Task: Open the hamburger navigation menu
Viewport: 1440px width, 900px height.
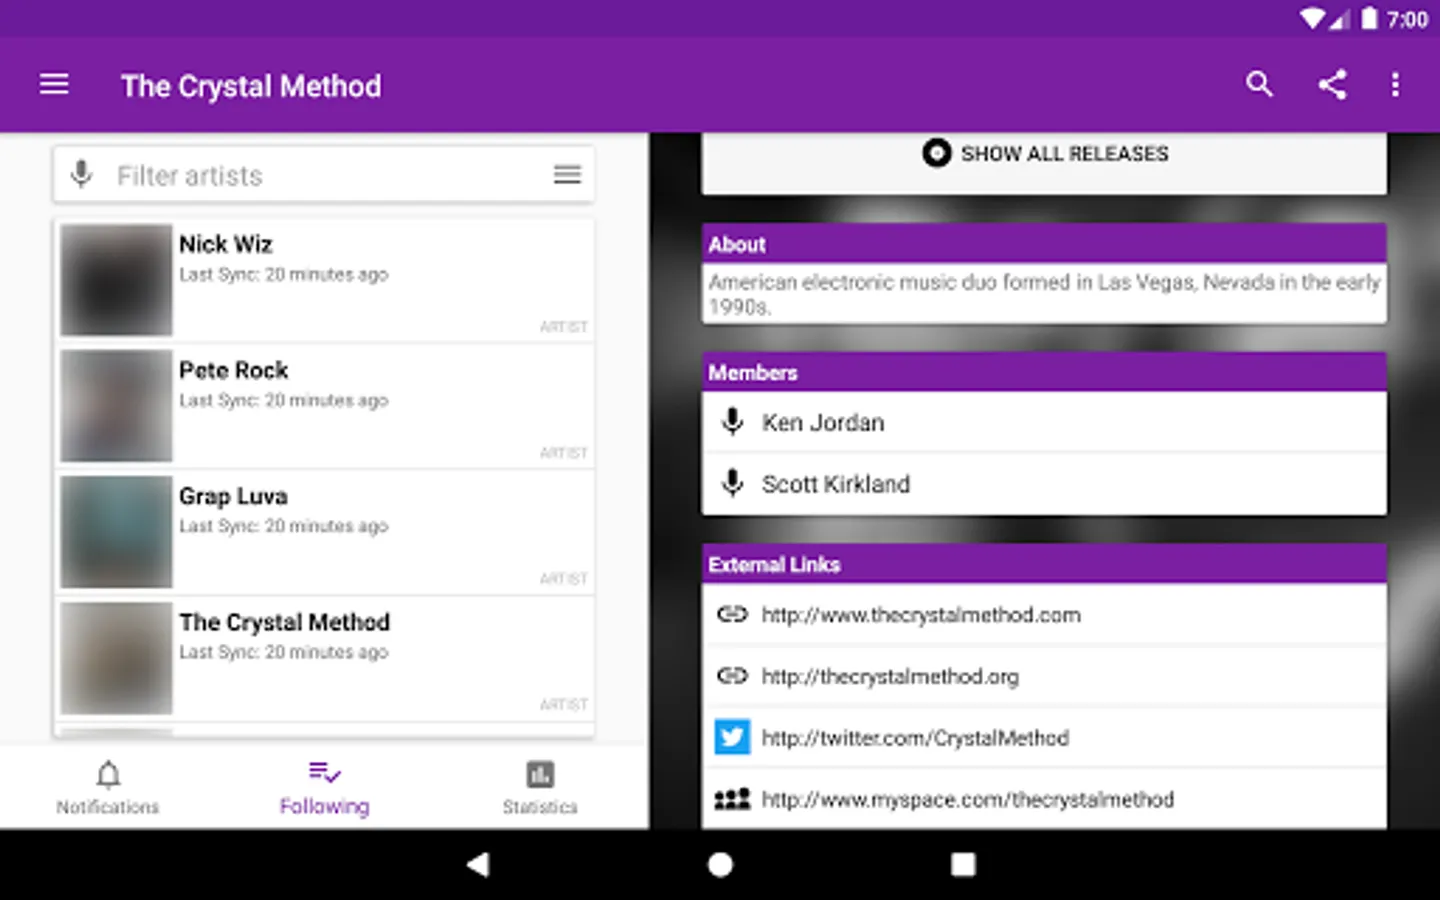Action: (54, 85)
